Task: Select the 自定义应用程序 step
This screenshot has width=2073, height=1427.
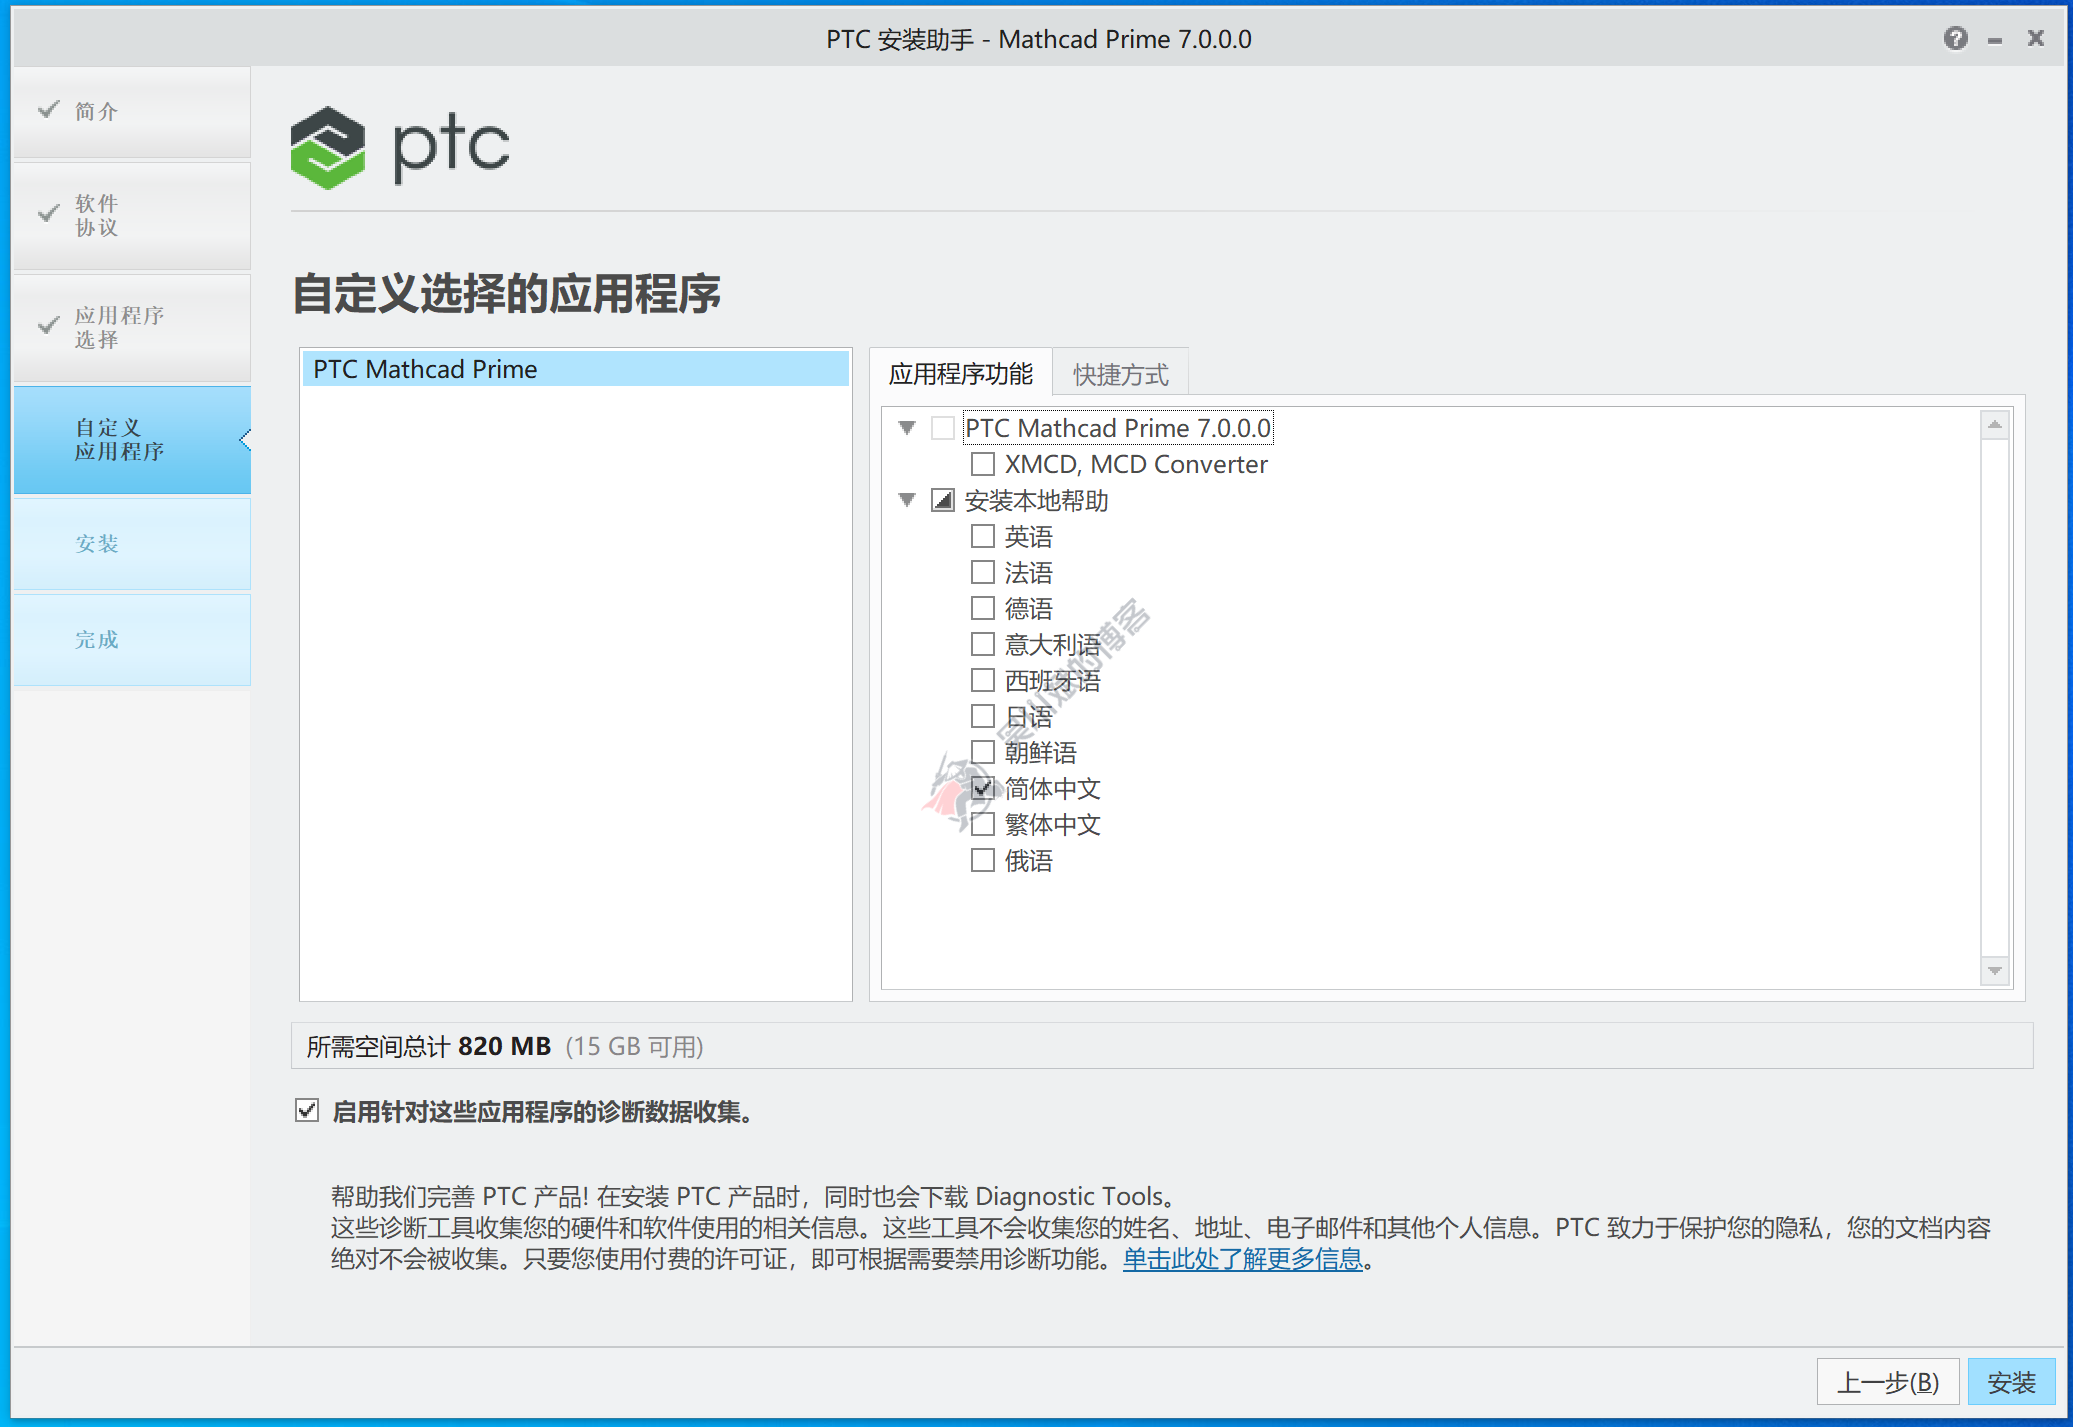Action: pyautogui.click(x=132, y=439)
